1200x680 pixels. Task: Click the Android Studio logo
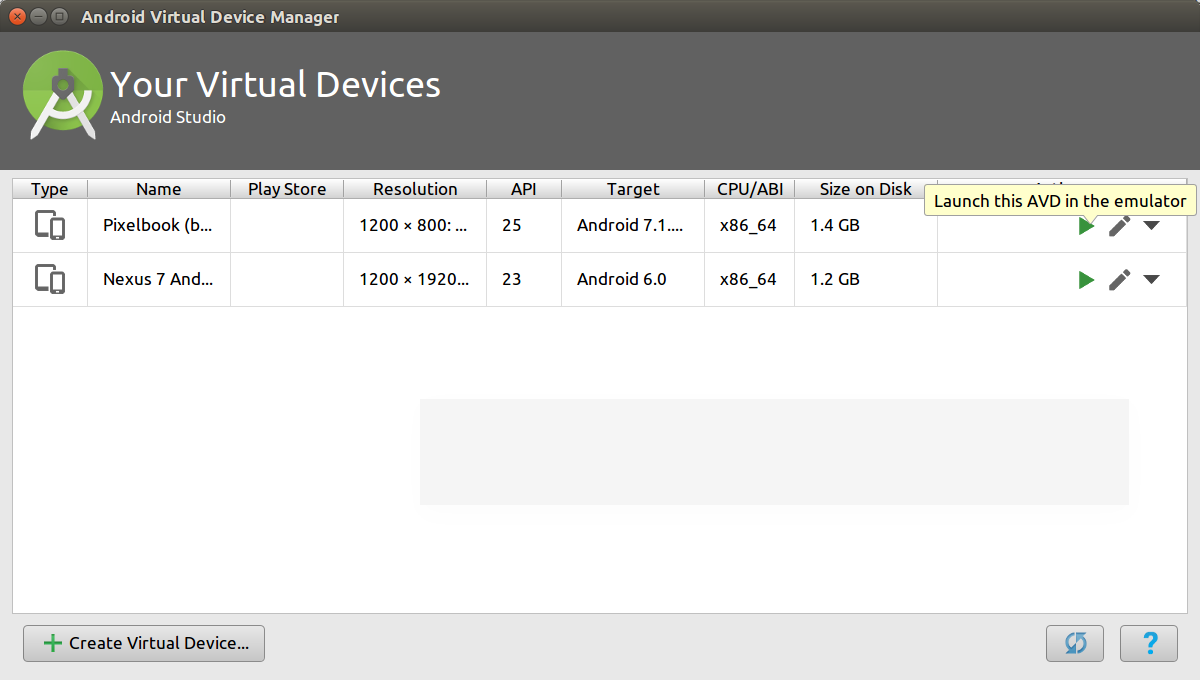[x=62, y=95]
